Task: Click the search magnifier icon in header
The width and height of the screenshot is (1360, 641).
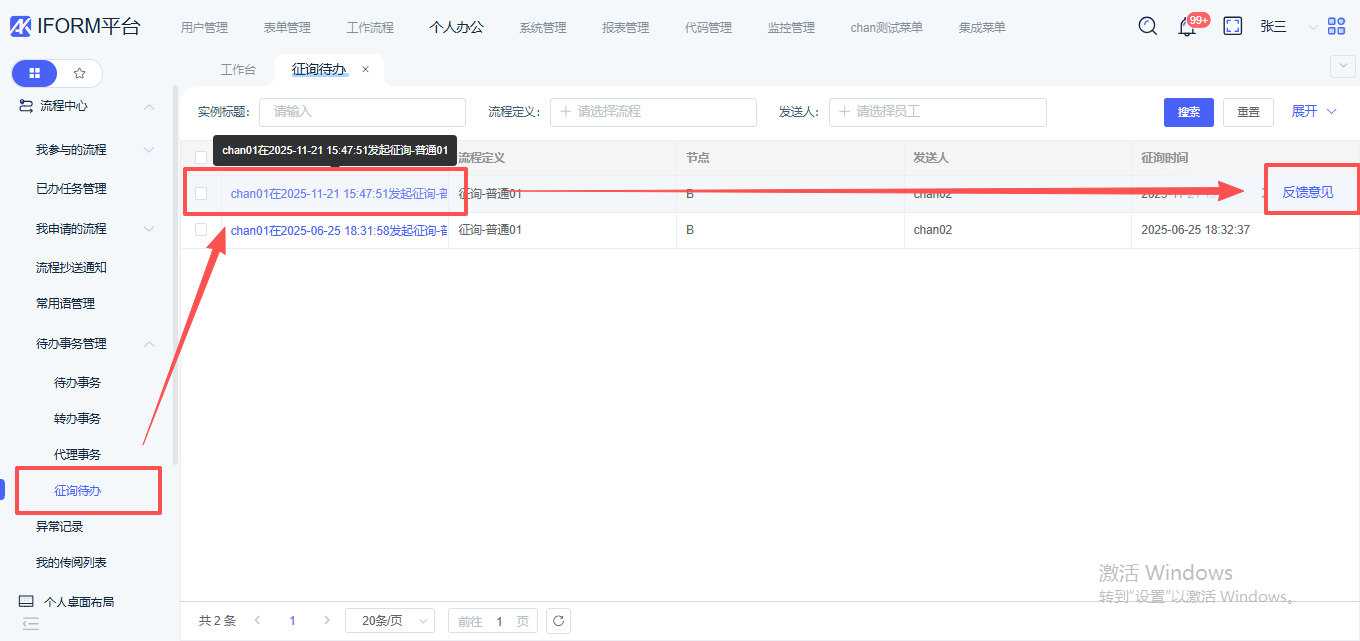Action: (x=1148, y=26)
